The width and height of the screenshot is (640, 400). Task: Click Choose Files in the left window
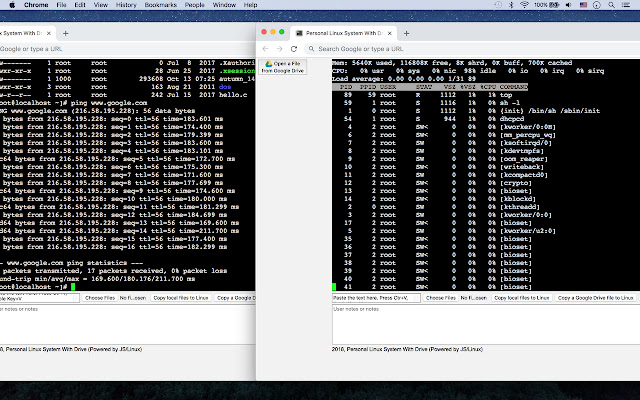click(x=100, y=298)
